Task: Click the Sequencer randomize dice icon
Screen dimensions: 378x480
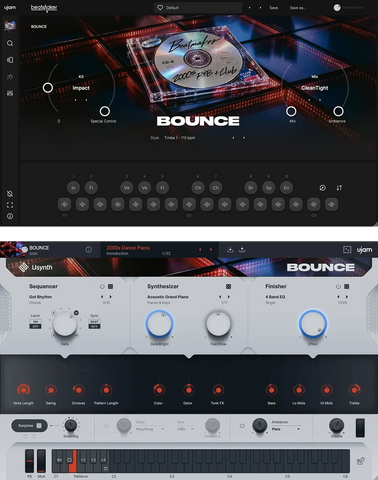Action: [111, 286]
